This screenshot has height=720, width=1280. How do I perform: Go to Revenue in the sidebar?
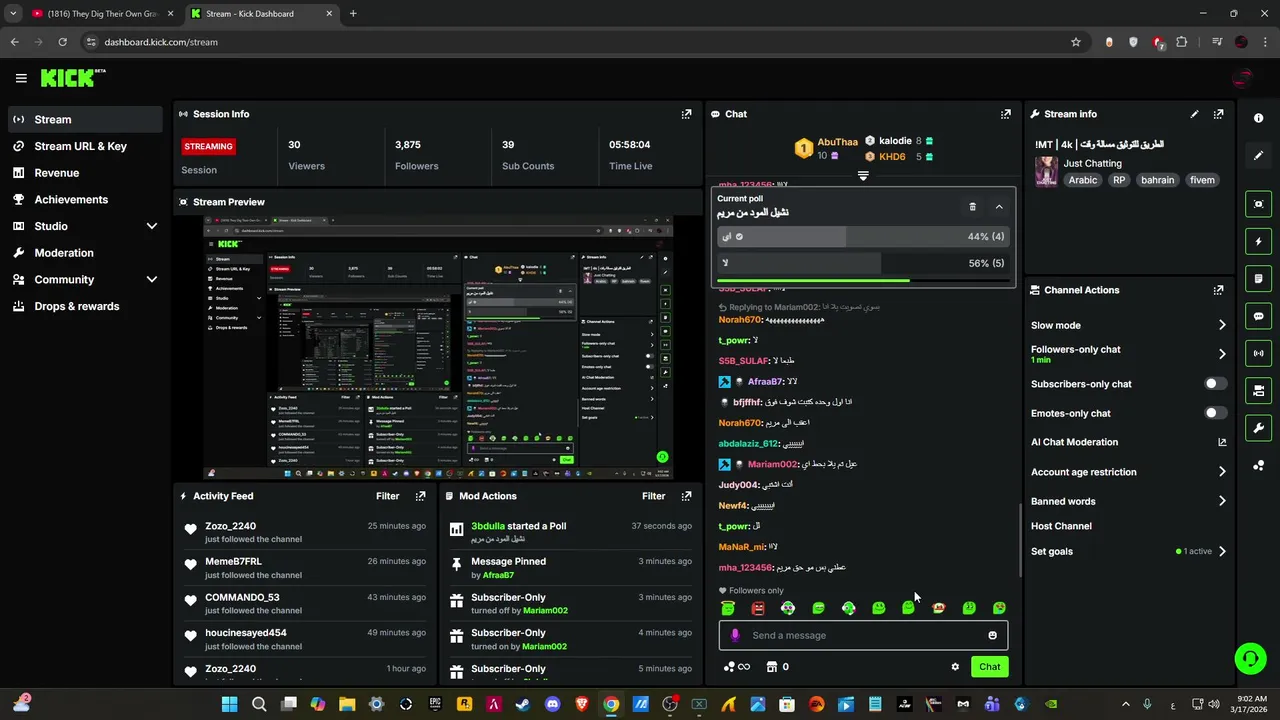click(84, 173)
